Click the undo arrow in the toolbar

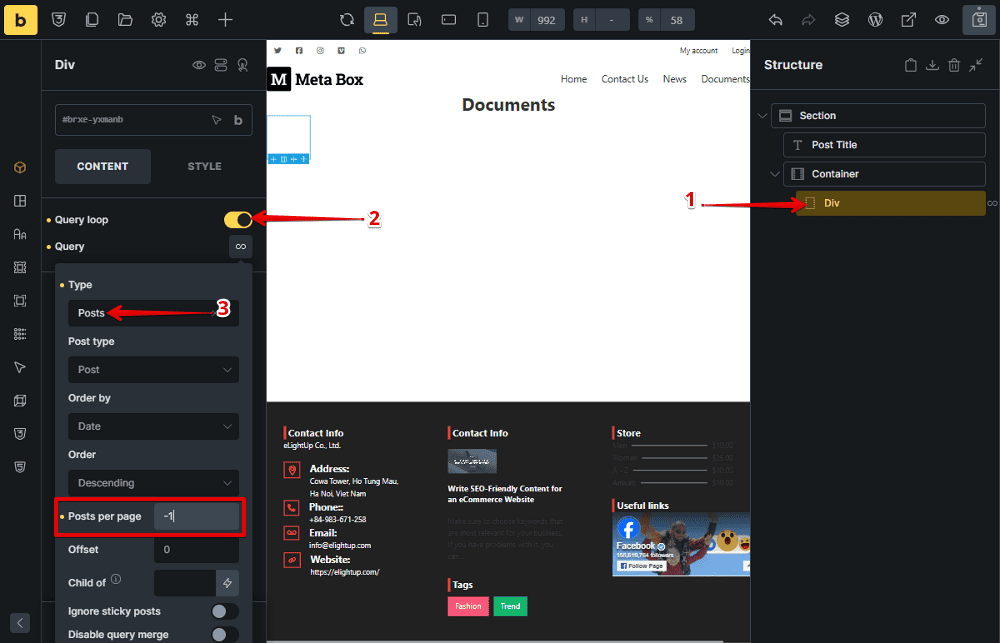(x=775, y=20)
